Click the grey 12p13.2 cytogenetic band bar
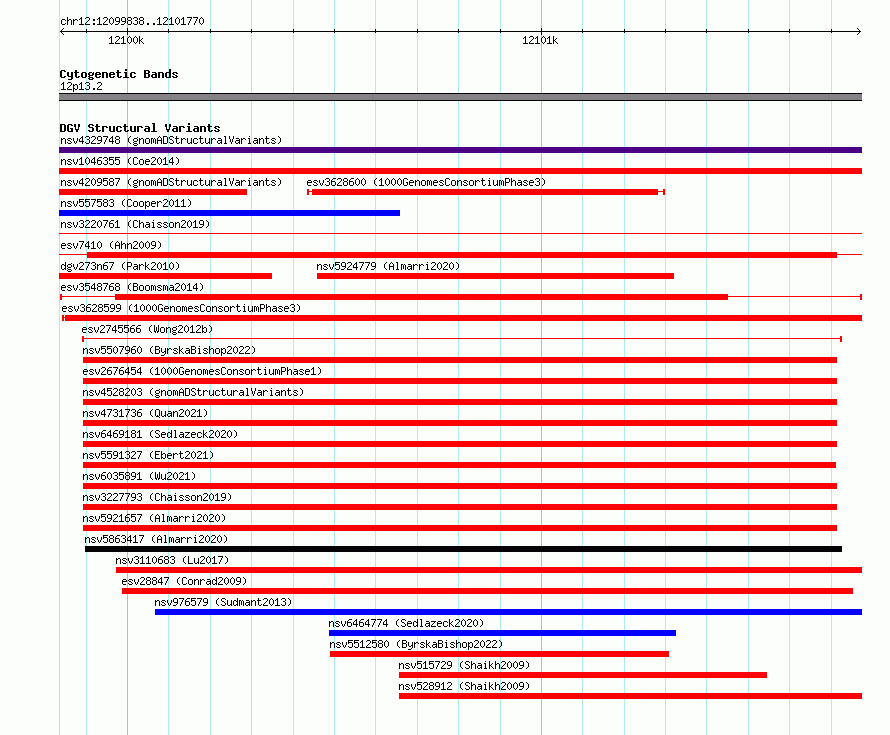 click(460, 97)
